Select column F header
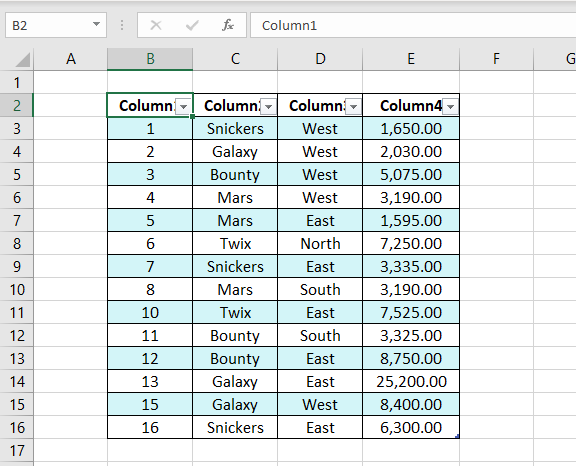Image resolution: width=576 pixels, height=466 pixels. pyautogui.click(x=496, y=59)
